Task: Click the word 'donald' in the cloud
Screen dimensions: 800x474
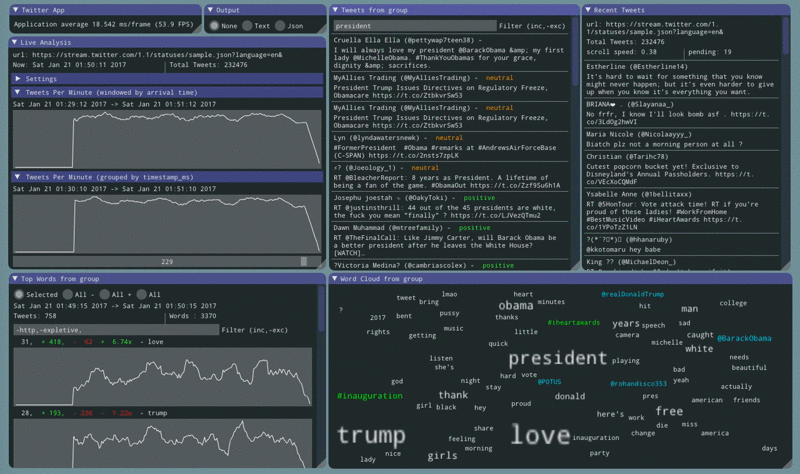Action: [569, 396]
